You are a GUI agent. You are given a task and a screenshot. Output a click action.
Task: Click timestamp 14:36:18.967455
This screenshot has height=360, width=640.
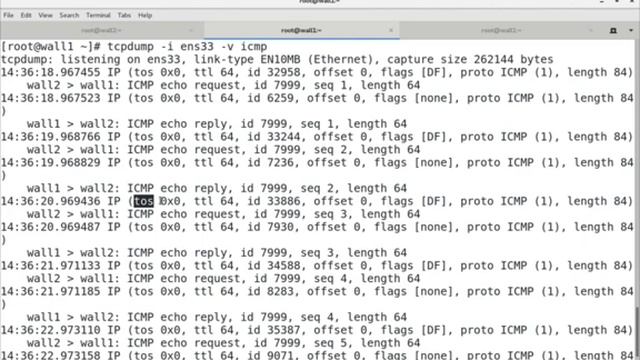coord(51,72)
